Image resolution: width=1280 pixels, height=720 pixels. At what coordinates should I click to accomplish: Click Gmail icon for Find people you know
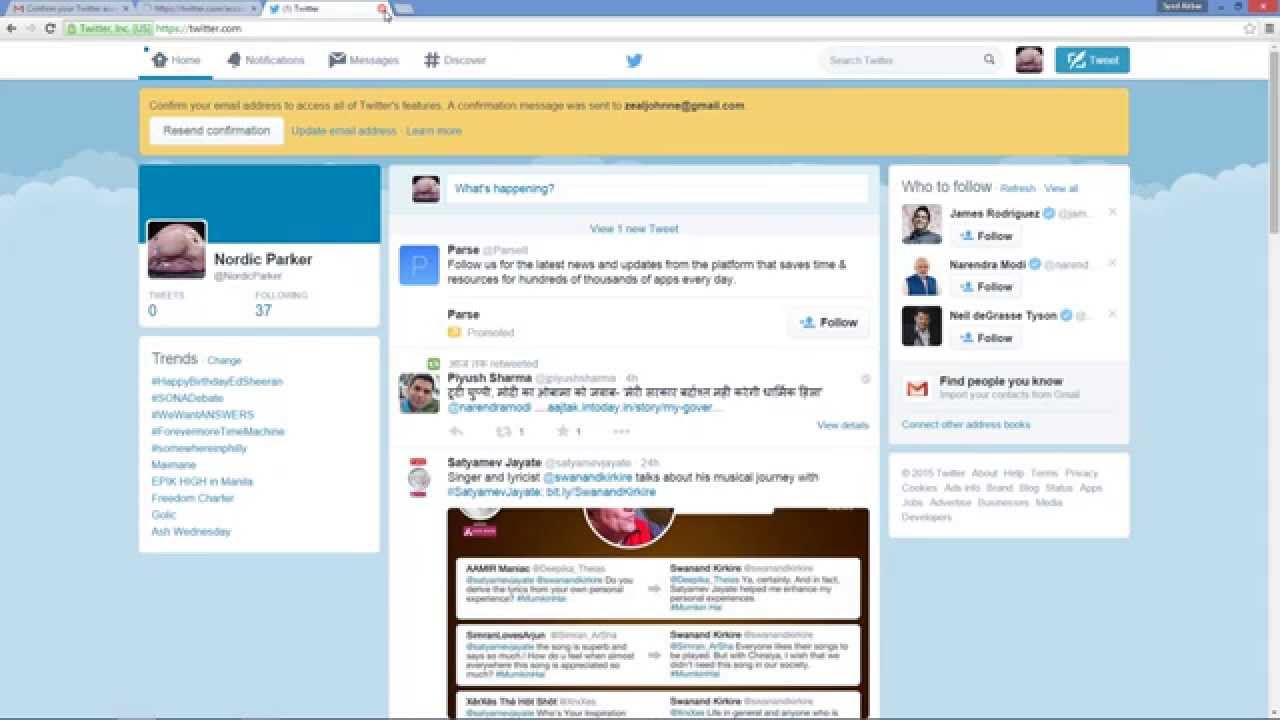[917, 388]
